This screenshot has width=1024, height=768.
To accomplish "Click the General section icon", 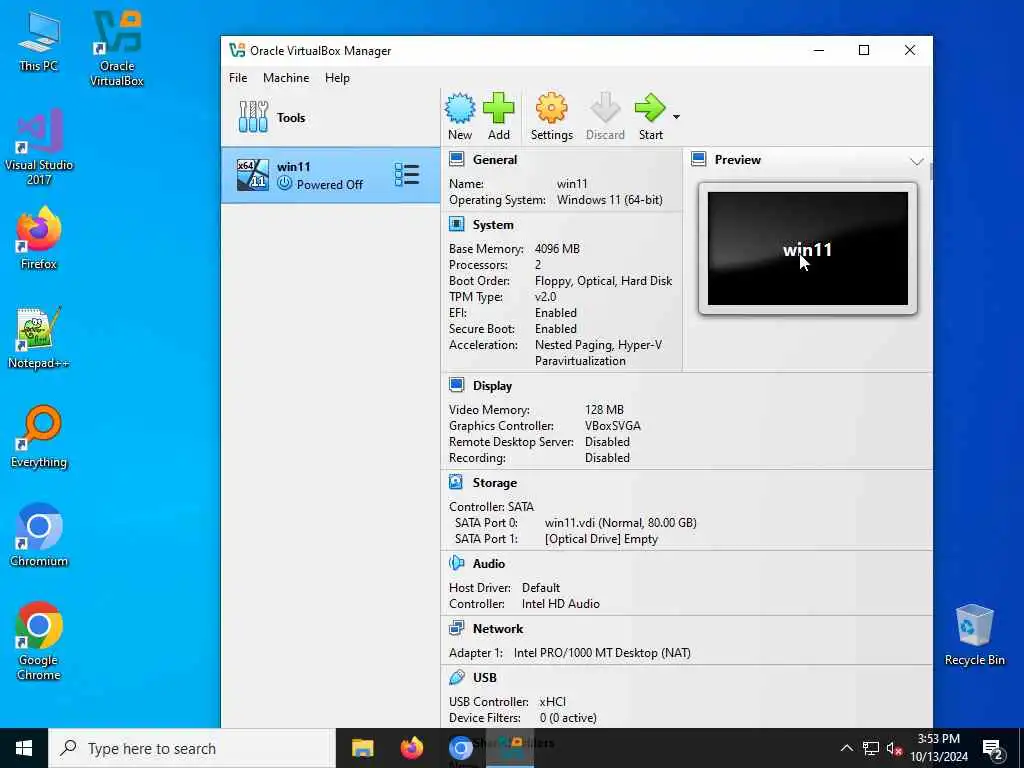I will [456, 159].
